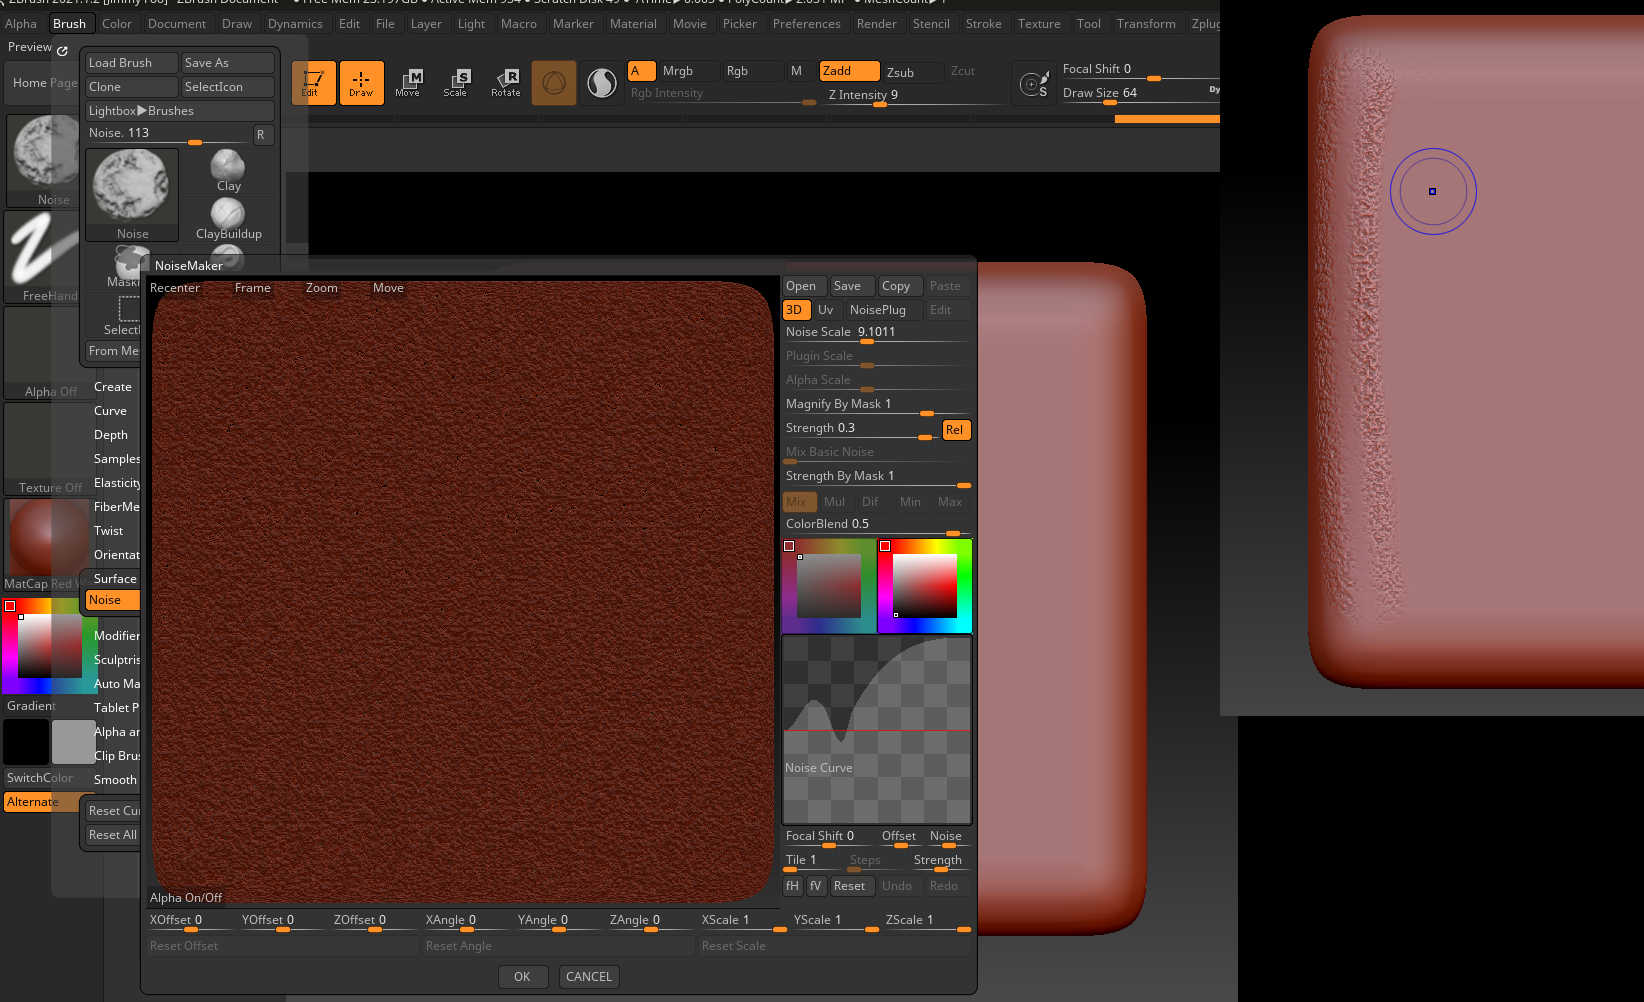The image size is (1644, 1002).
Task: Select black secondary color swatch
Action: (x=26, y=742)
